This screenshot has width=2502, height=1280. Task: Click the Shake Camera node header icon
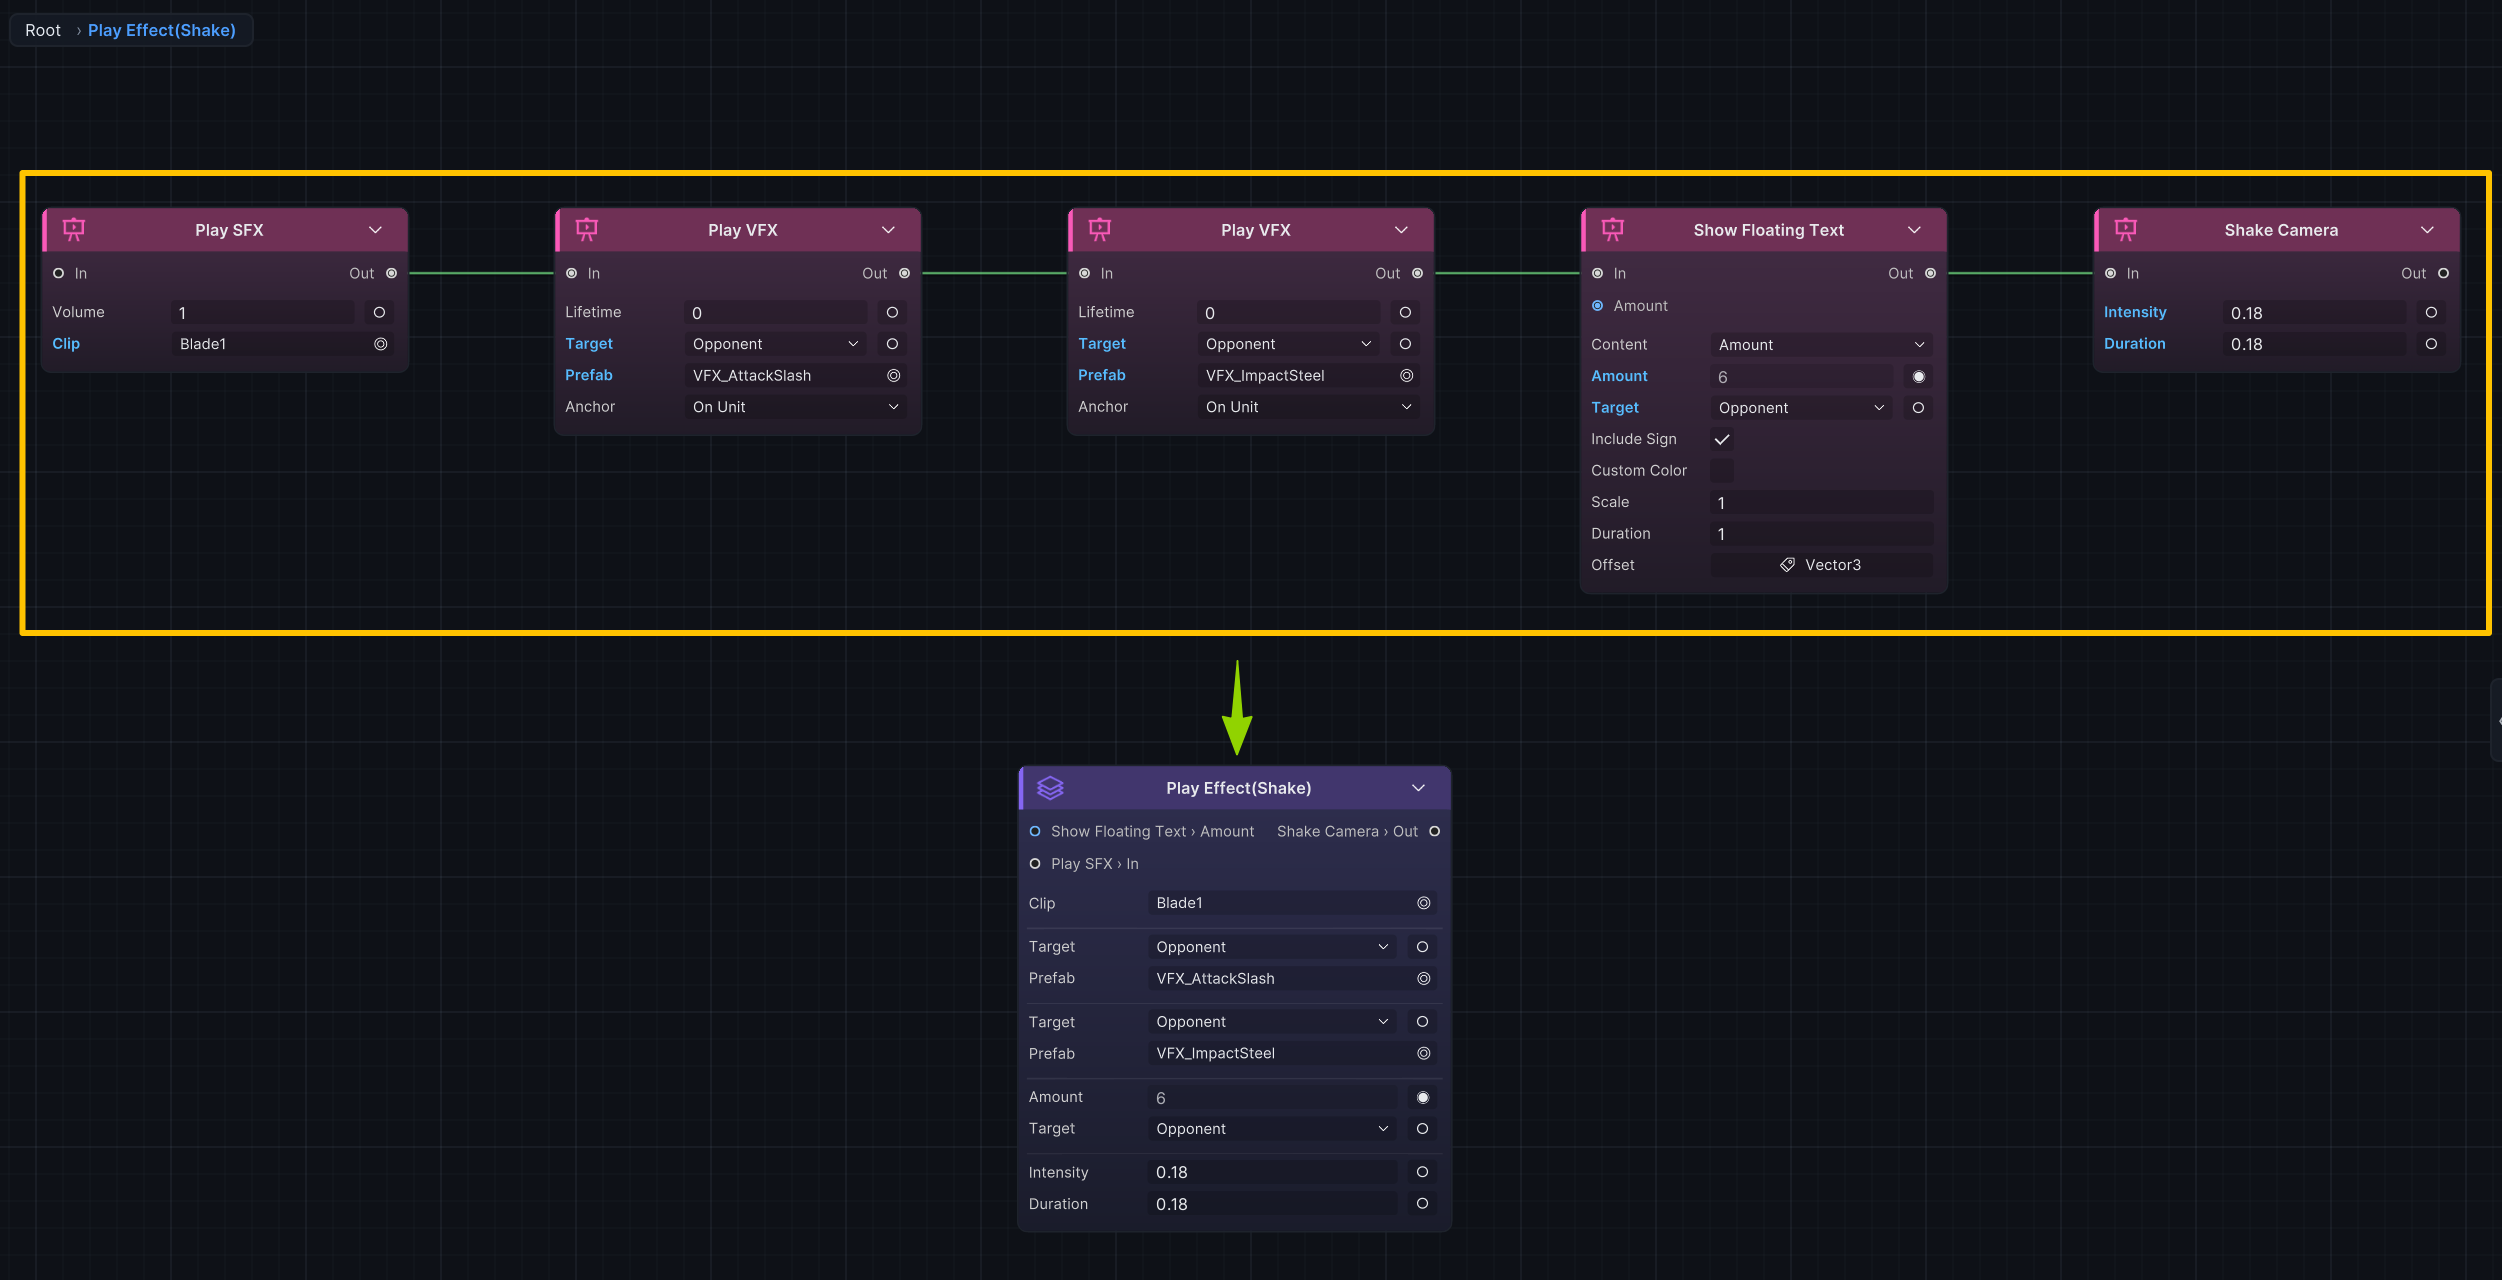pos(2126,230)
